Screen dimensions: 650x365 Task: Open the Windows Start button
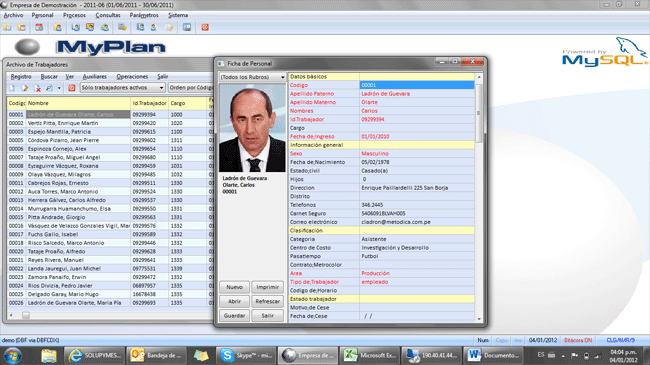[x=12, y=356]
